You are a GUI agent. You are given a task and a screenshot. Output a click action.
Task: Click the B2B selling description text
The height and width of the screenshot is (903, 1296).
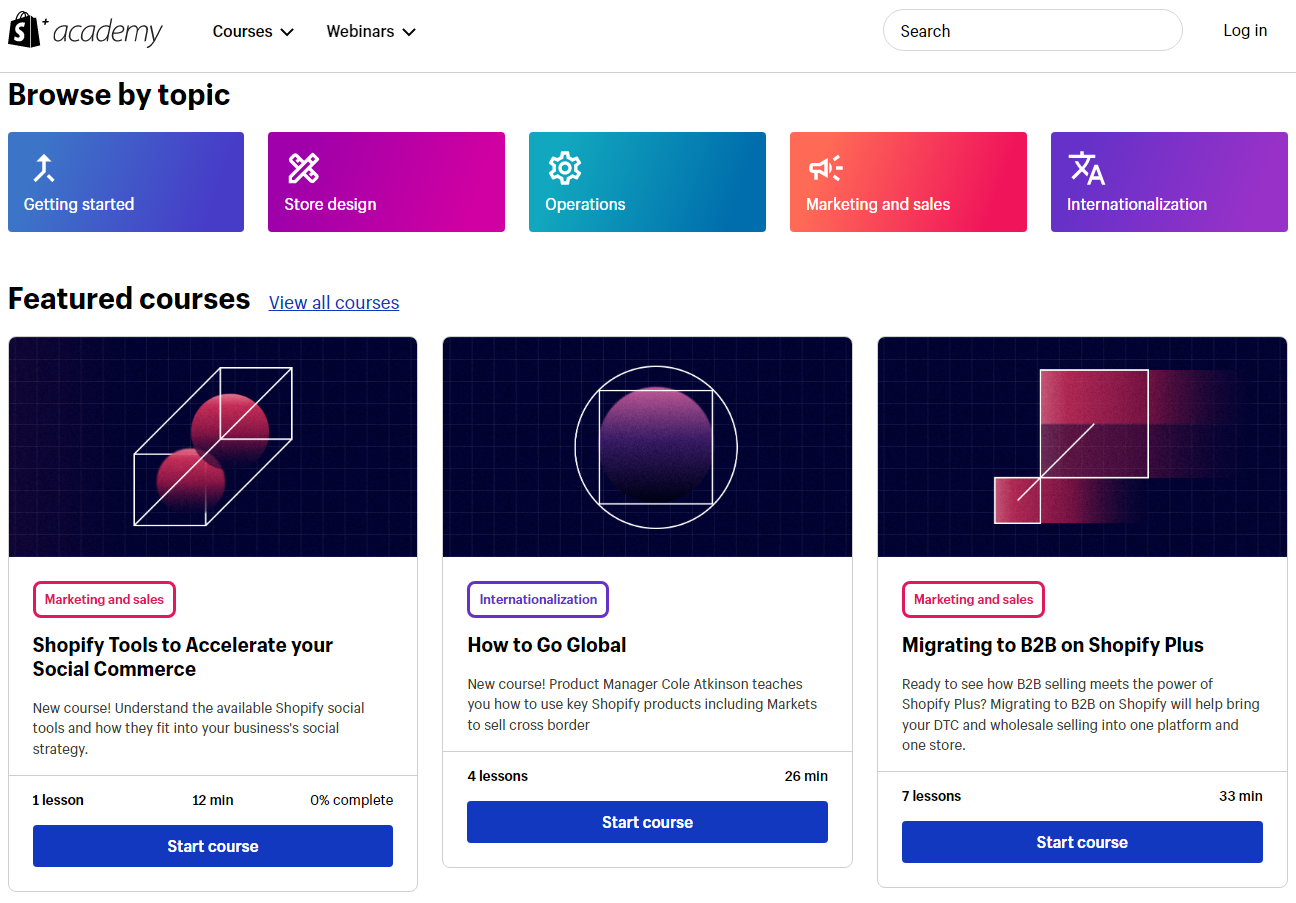tap(1080, 714)
